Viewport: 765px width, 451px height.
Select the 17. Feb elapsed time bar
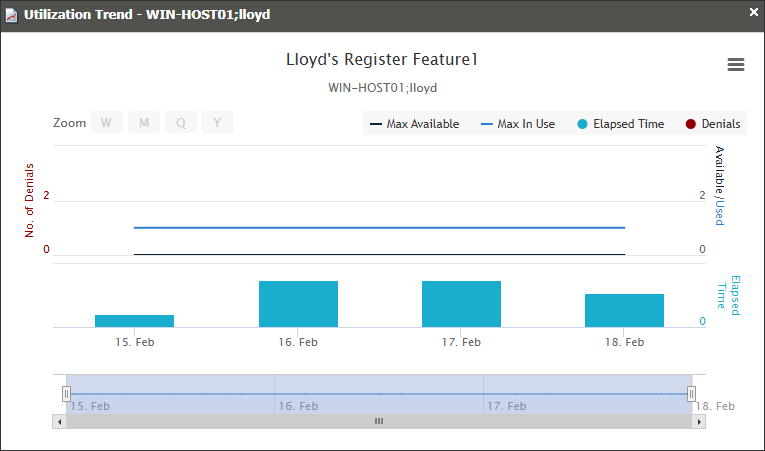coord(462,304)
